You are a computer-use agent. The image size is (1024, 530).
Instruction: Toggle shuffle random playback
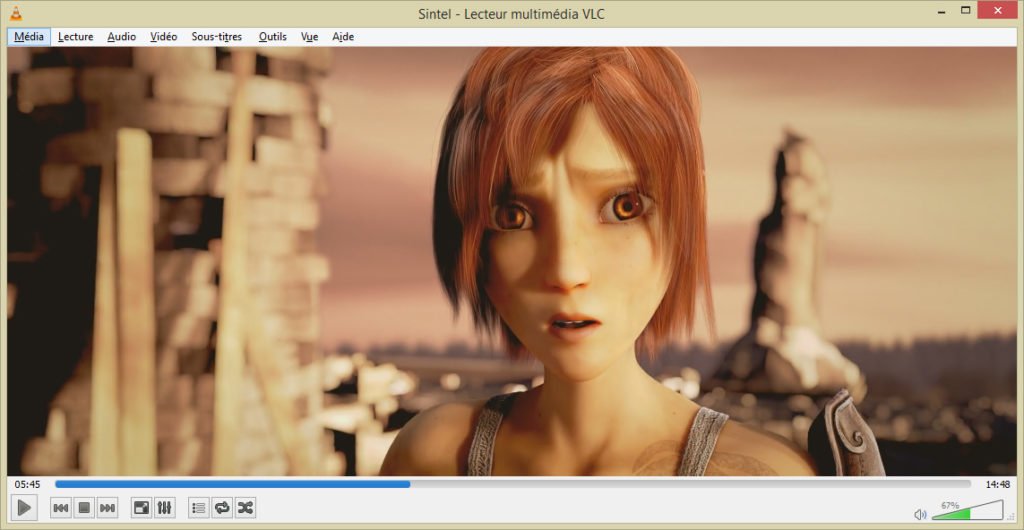pos(245,508)
